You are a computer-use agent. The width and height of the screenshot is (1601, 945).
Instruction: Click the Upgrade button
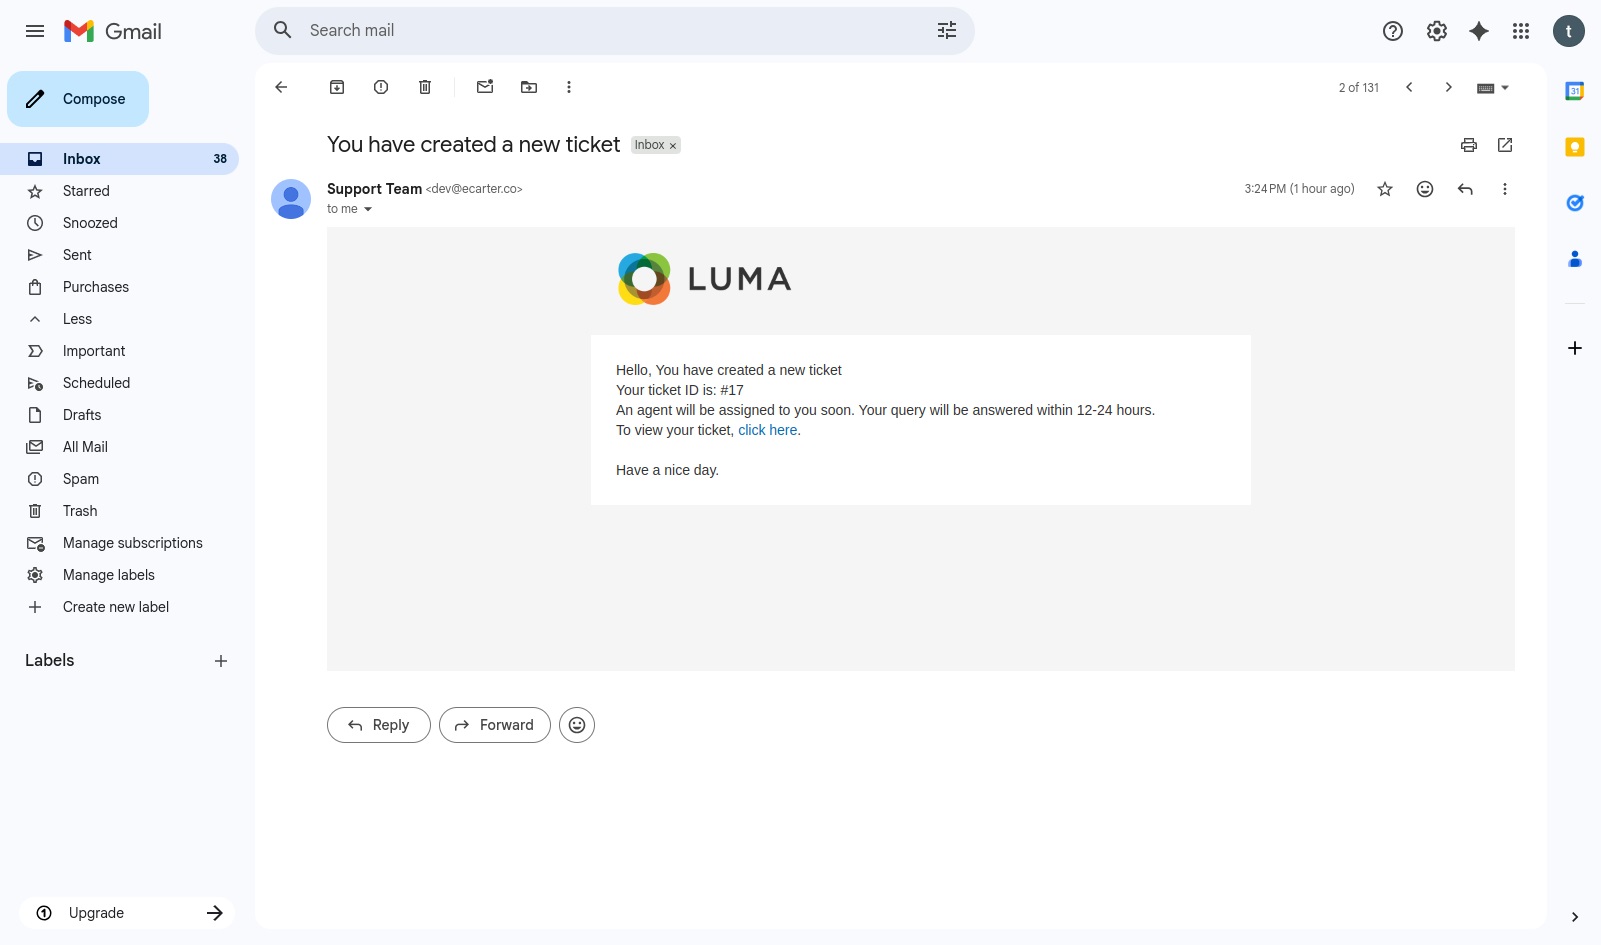point(127,913)
